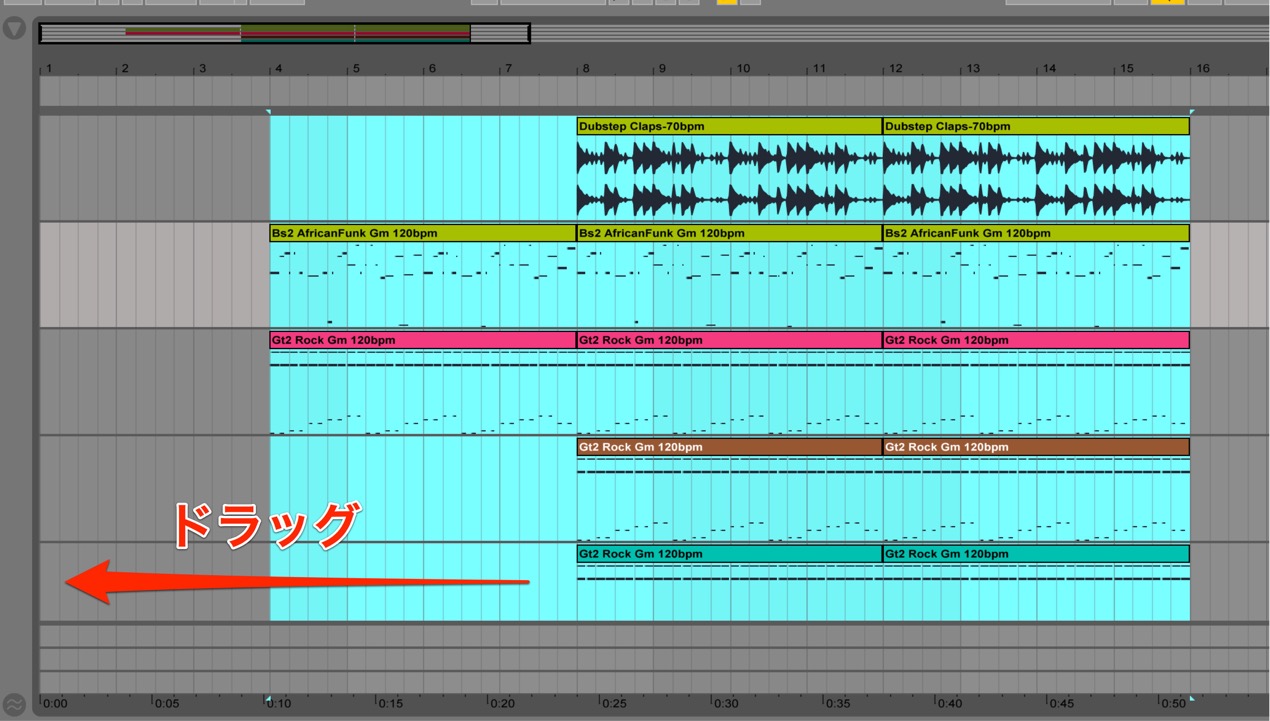
Task: Click bar 15 on the beat ruler
Action: point(1126,69)
